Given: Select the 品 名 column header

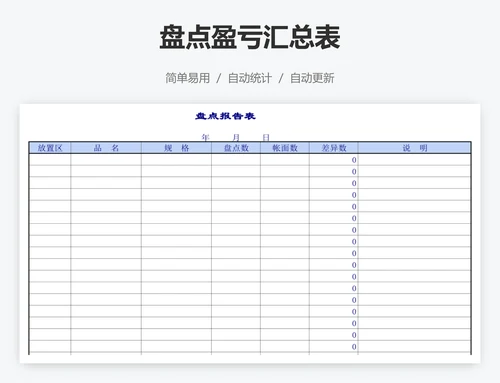Looking at the screenshot, I should click(106, 148).
